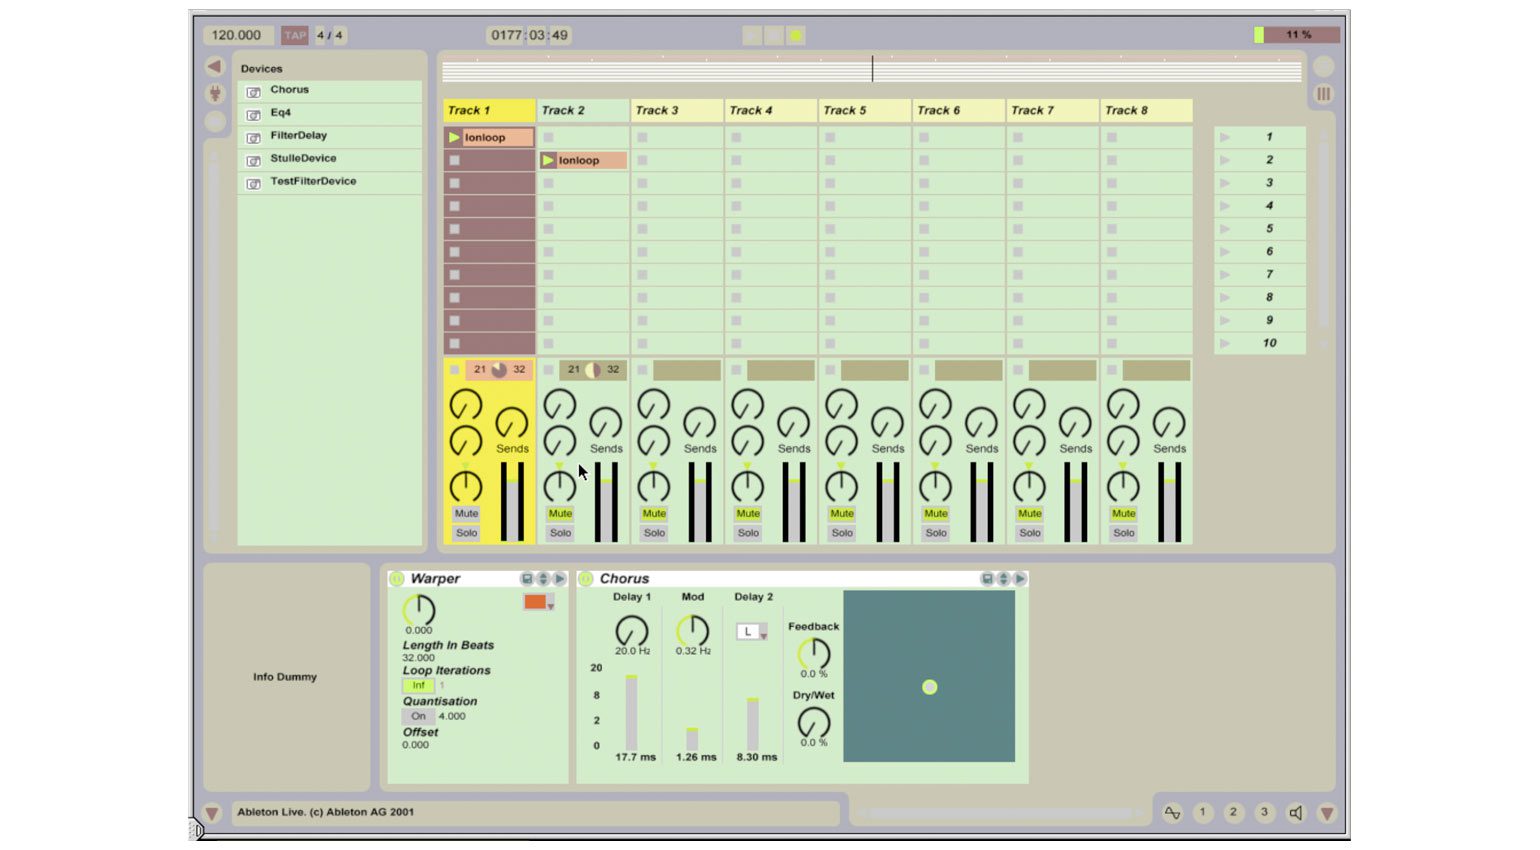Click view button 3 in bottom bar
The height and width of the screenshot is (850, 1540).
pos(1265,813)
